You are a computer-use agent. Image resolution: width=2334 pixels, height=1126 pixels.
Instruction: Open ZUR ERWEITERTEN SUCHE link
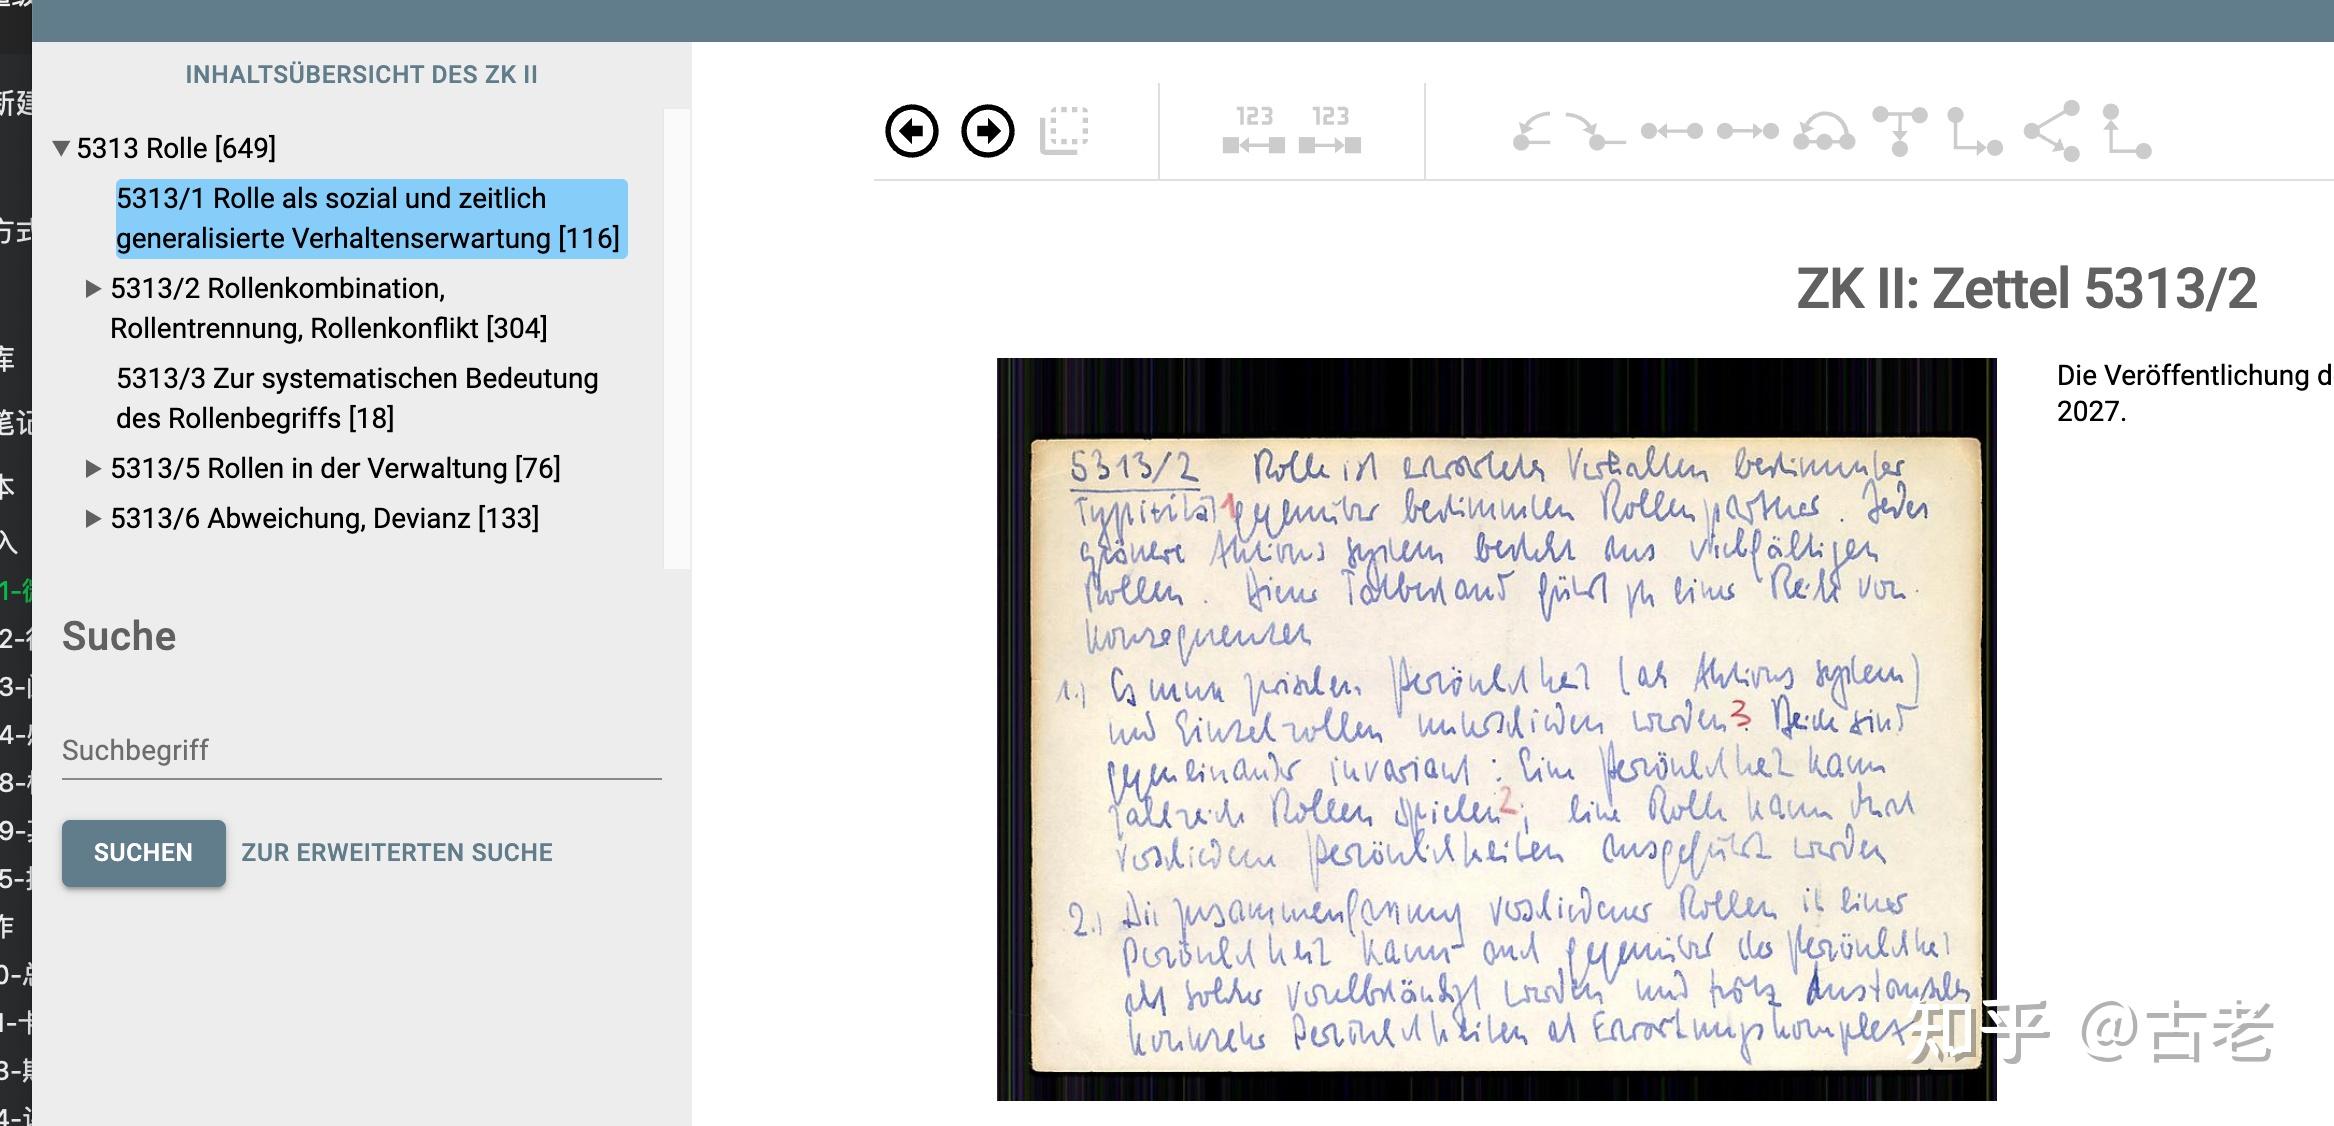tap(397, 853)
